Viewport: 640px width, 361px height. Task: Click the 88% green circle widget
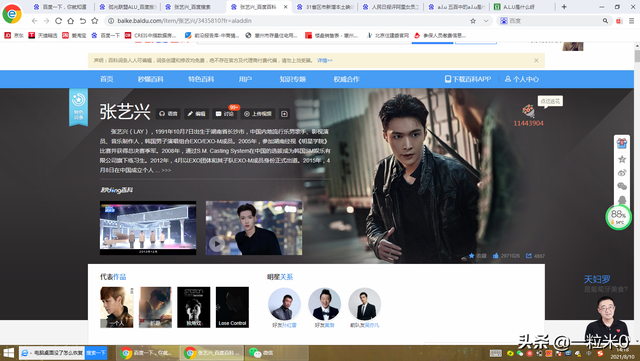click(x=618, y=217)
